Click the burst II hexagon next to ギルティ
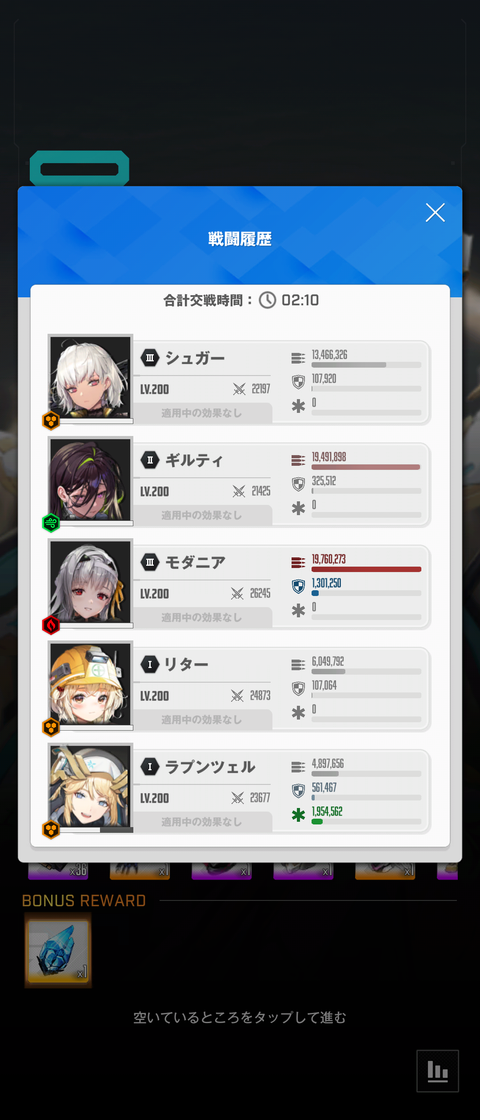Viewport: 480px width, 1120px height. tap(149, 460)
